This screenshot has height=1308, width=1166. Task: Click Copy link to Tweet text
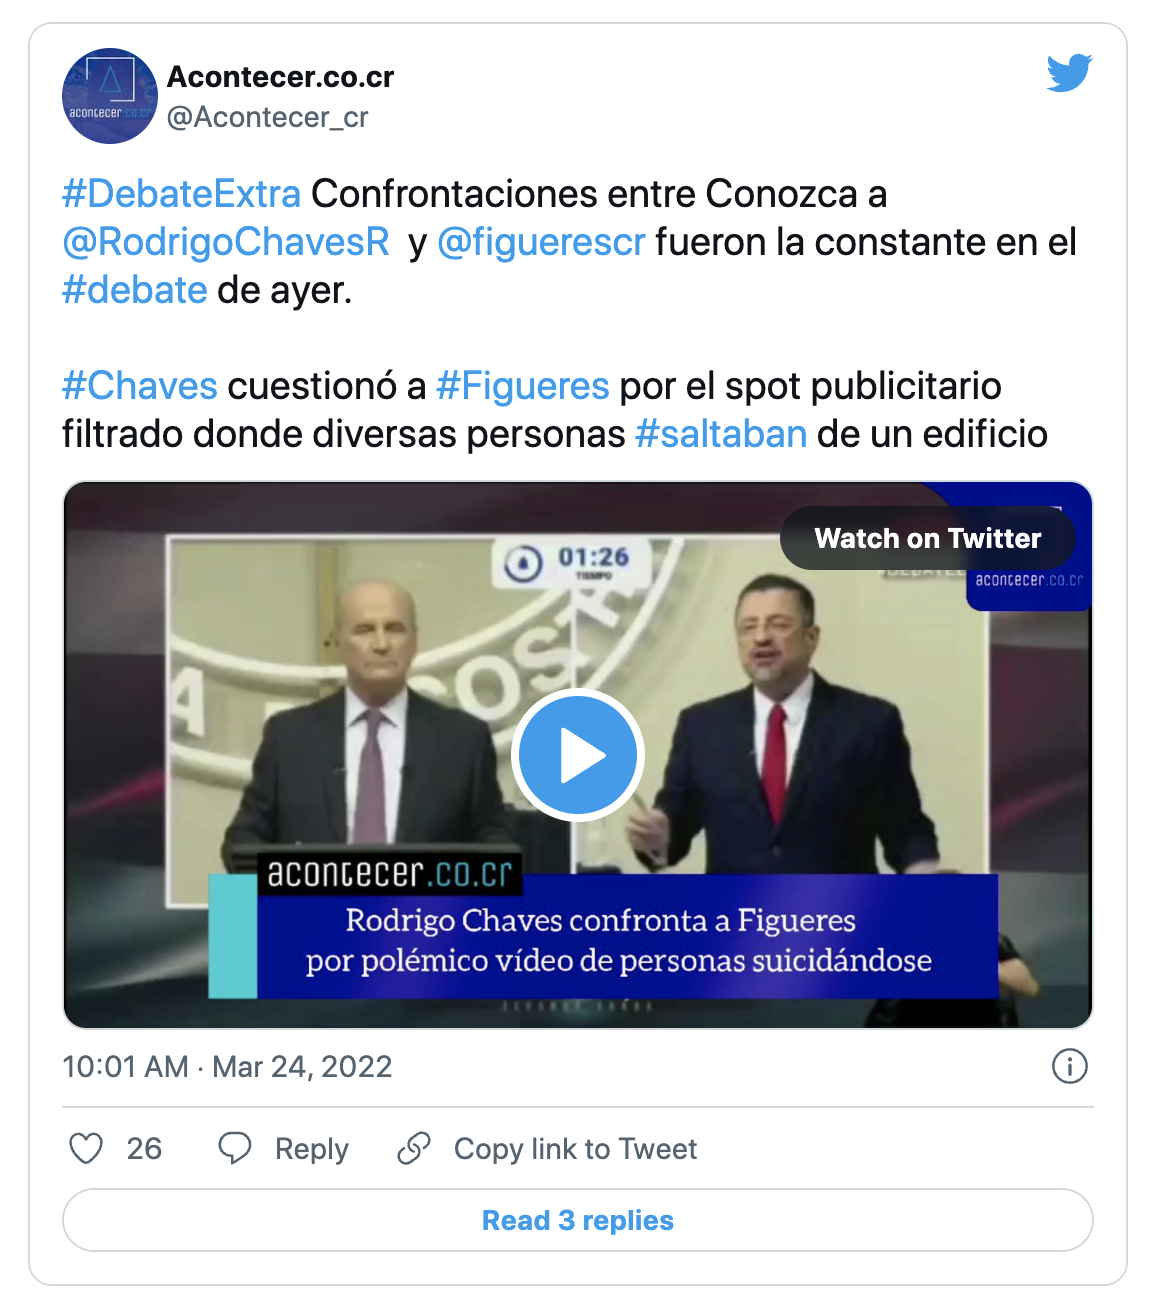pyautogui.click(x=576, y=1149)
